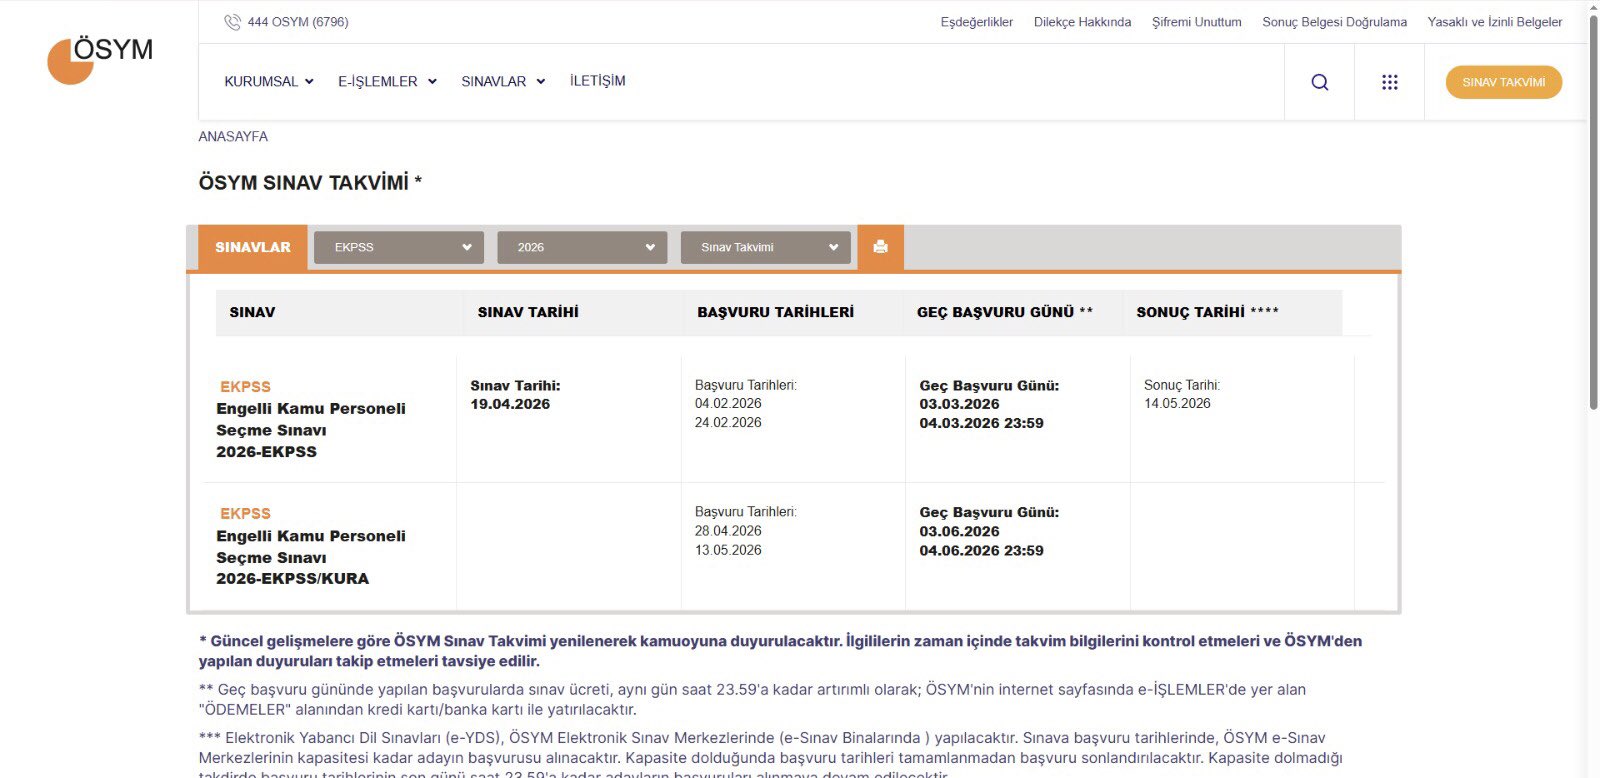Open the EKPSS exam dropdown

pyautogui.click(x=399, y=247)
